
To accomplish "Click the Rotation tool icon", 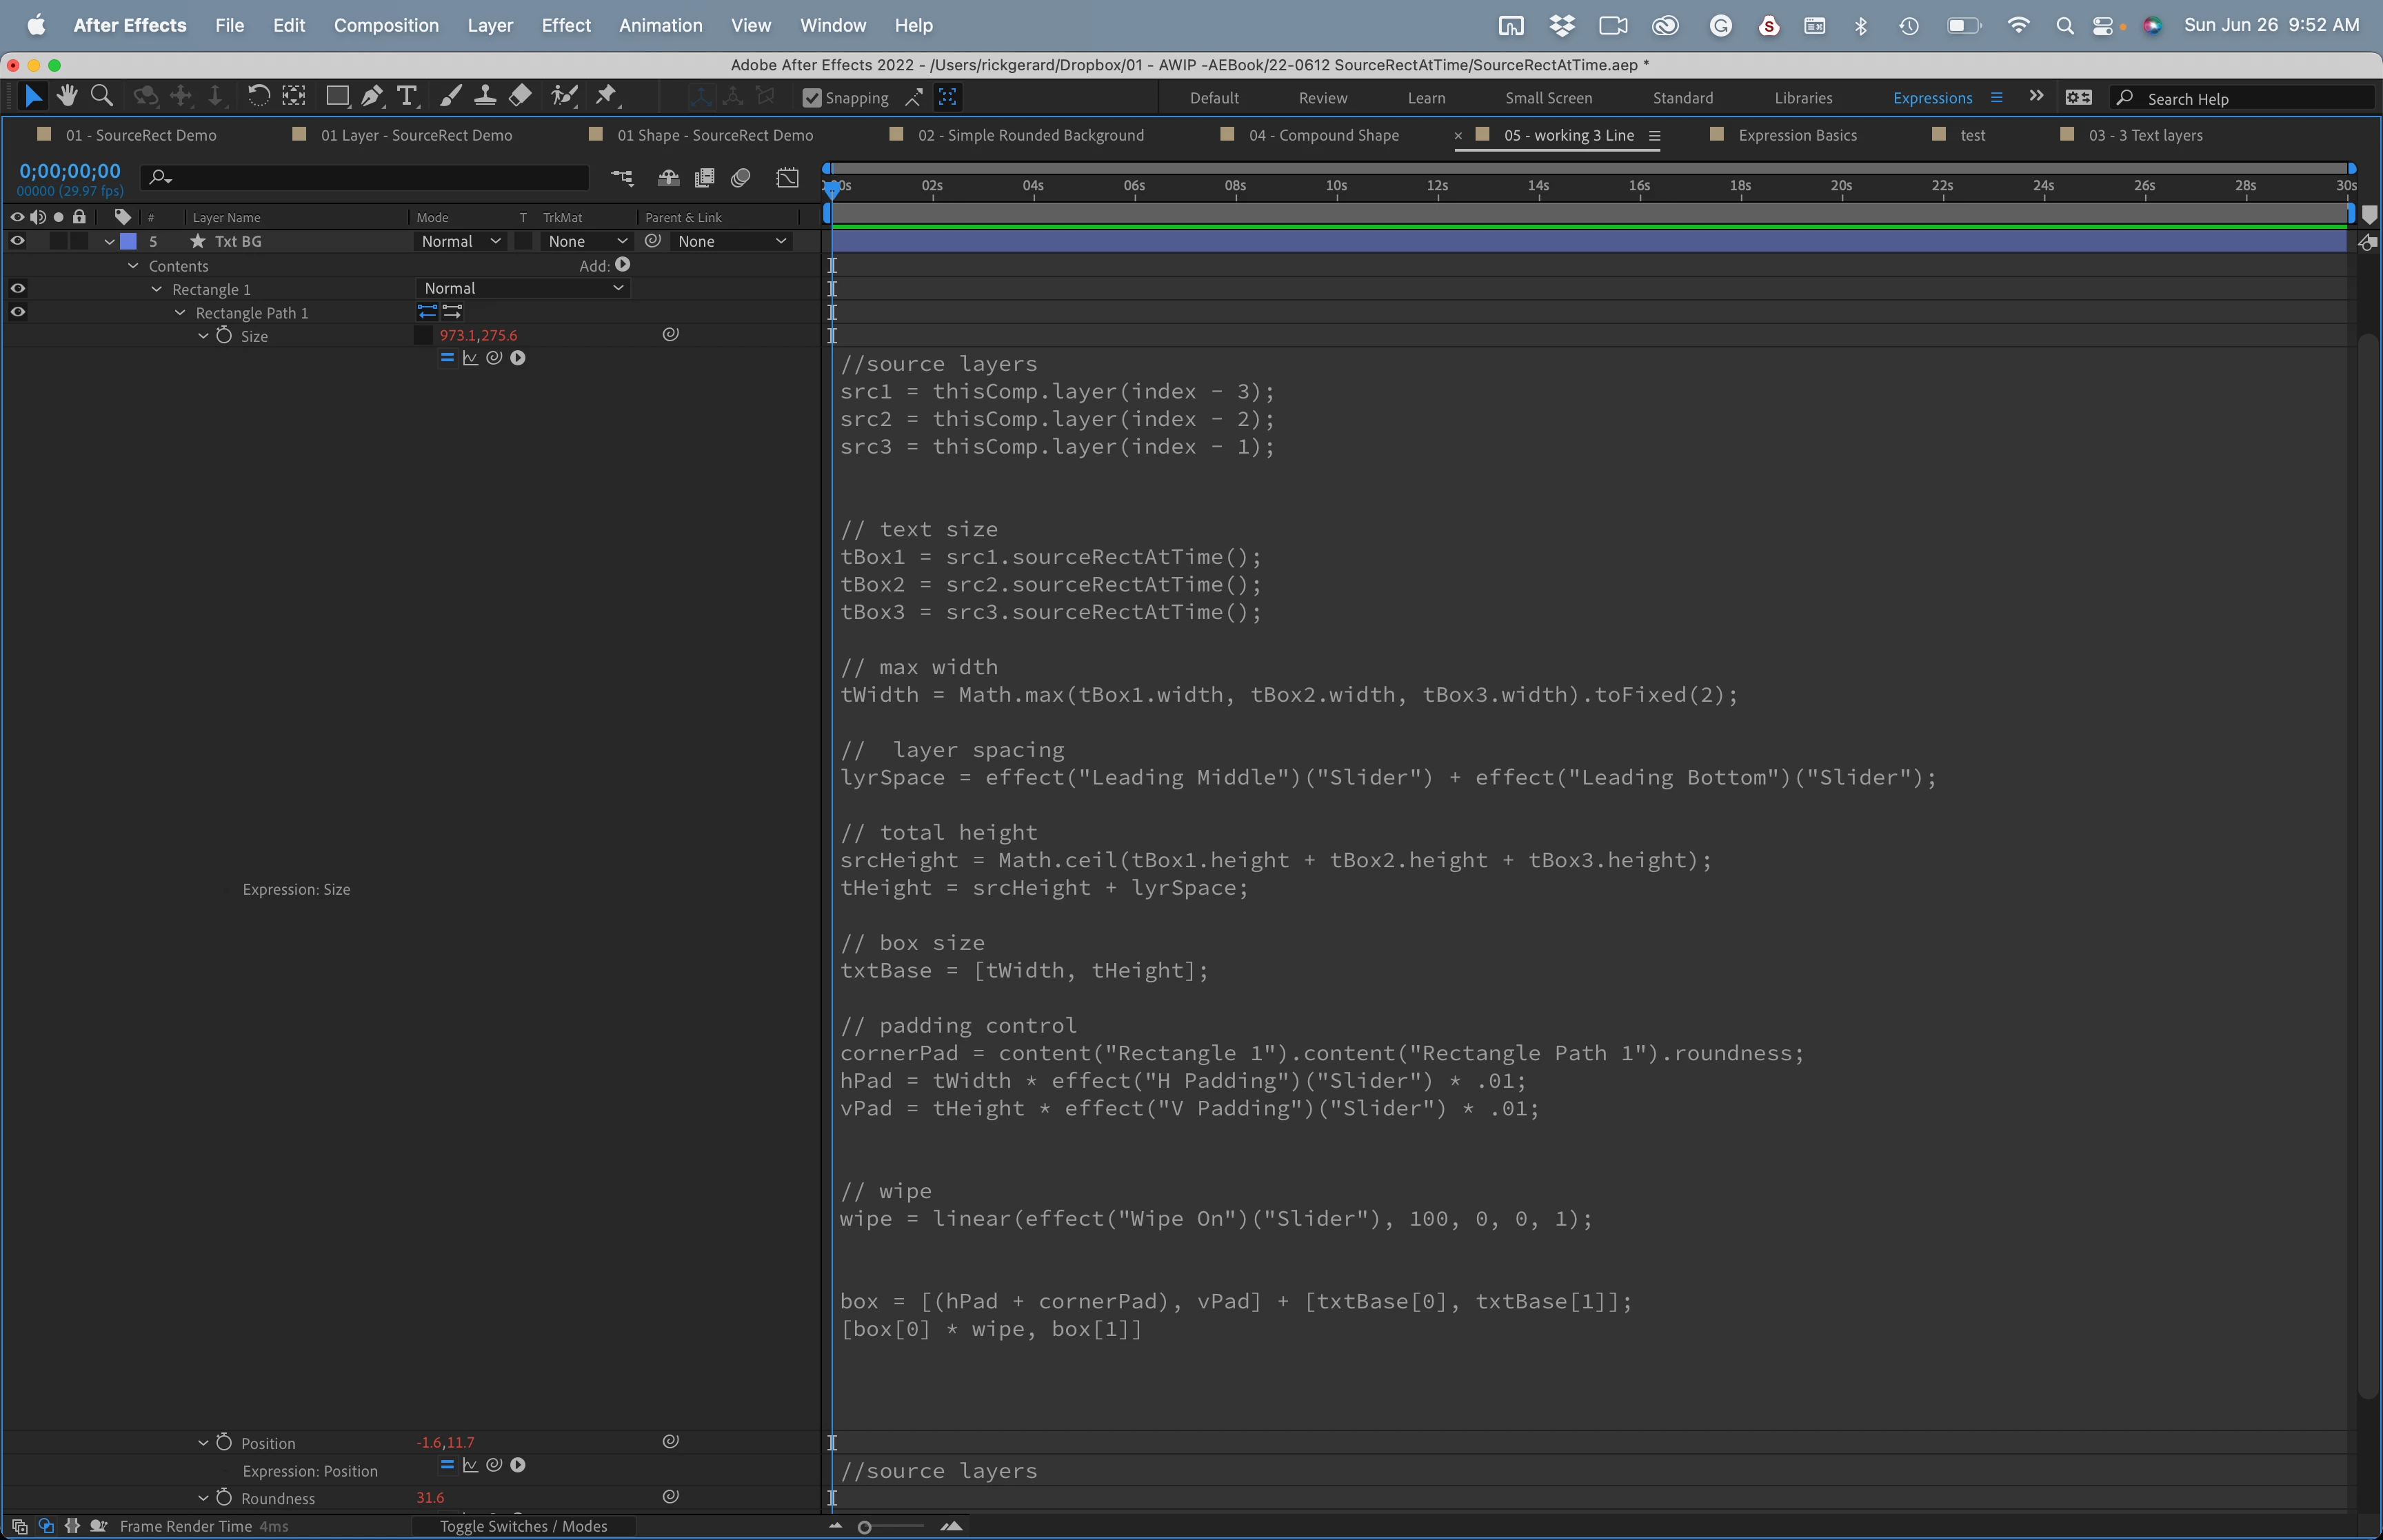I will 258,96.
